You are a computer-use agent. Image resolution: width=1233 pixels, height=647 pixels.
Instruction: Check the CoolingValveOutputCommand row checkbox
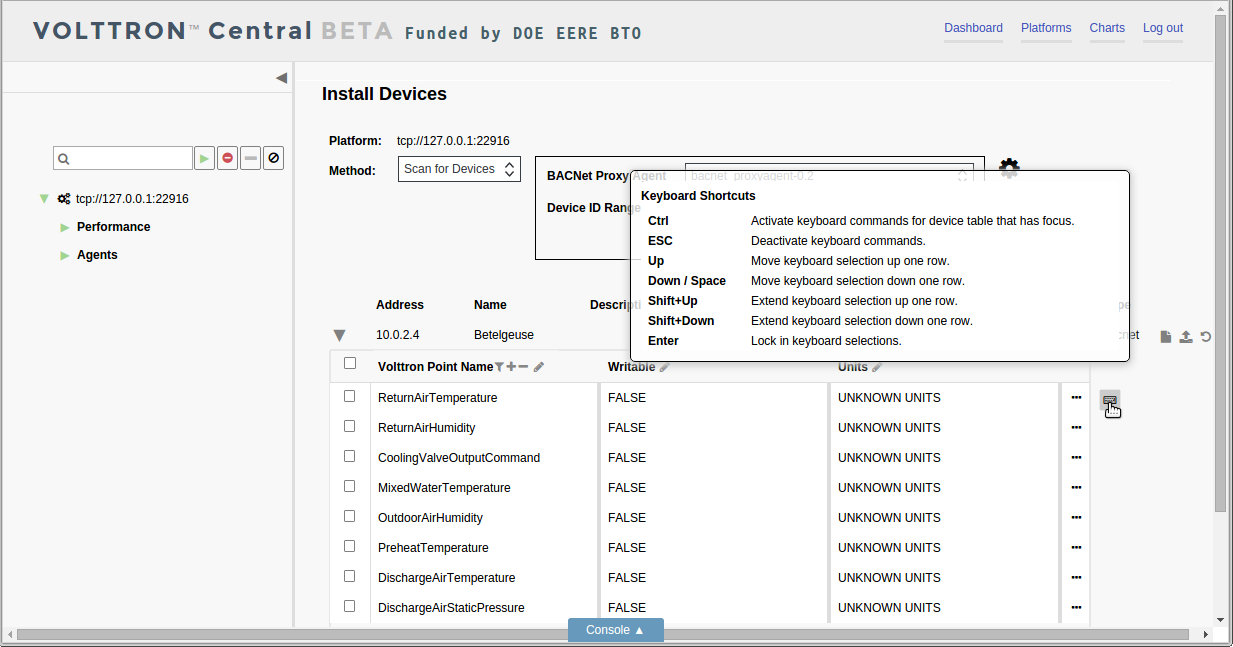[x=350, y=456]
